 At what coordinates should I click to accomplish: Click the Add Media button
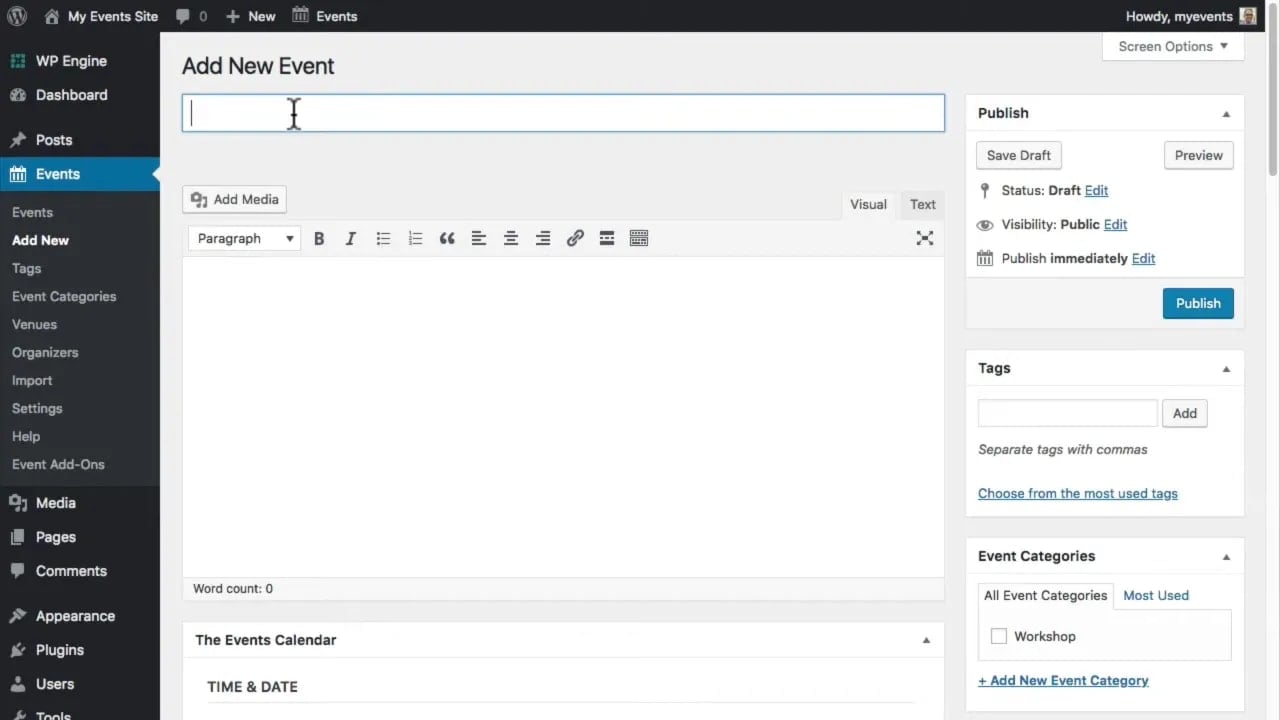(x=235, y=199)
